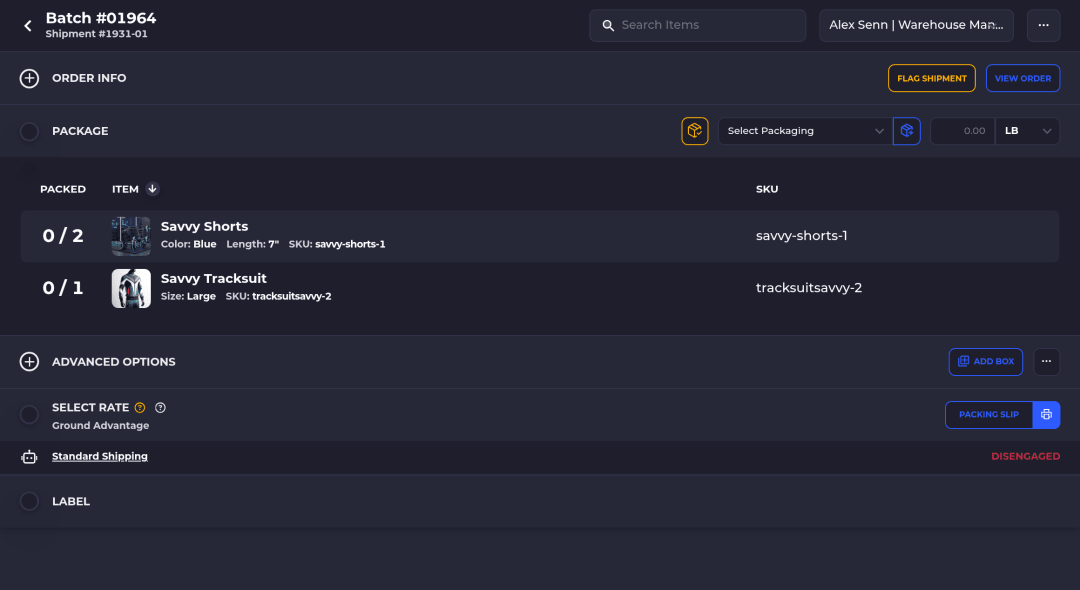
Task: Toggle the Package status circle
Action: [29, 131]
